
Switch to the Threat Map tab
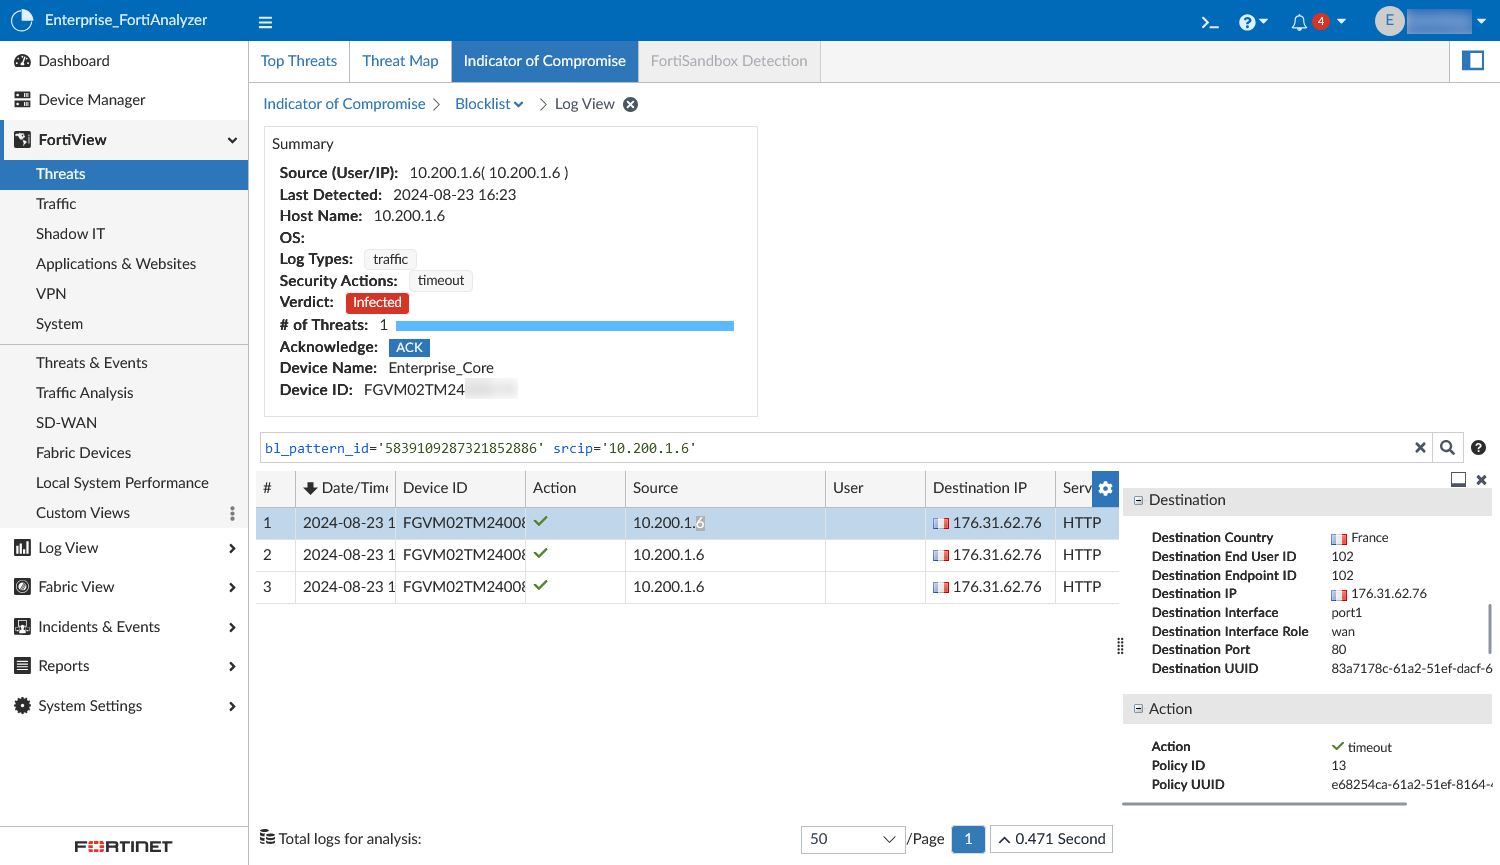click(x=400, y=61)
